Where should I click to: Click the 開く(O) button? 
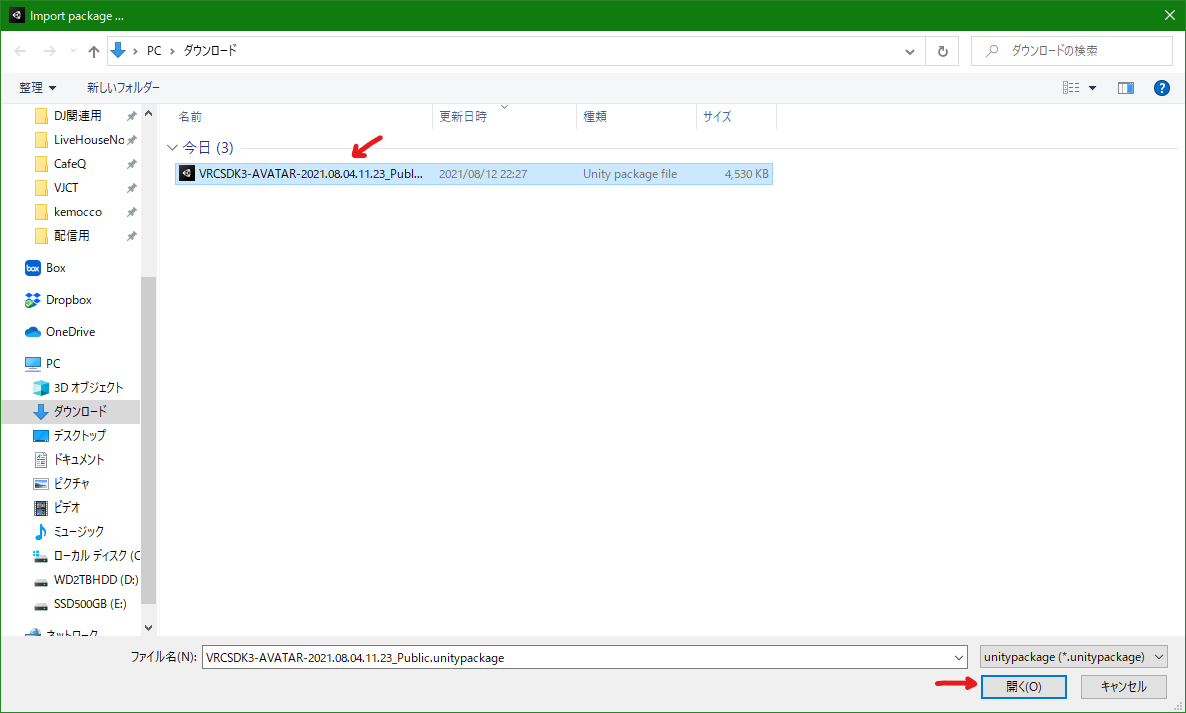tap(1023, 687)
